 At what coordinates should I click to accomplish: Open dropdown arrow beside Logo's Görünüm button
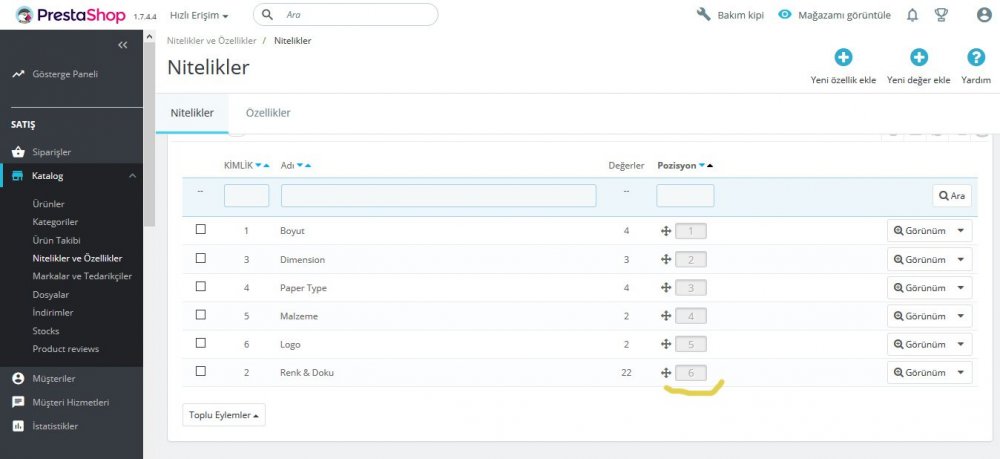click(961, 344)
